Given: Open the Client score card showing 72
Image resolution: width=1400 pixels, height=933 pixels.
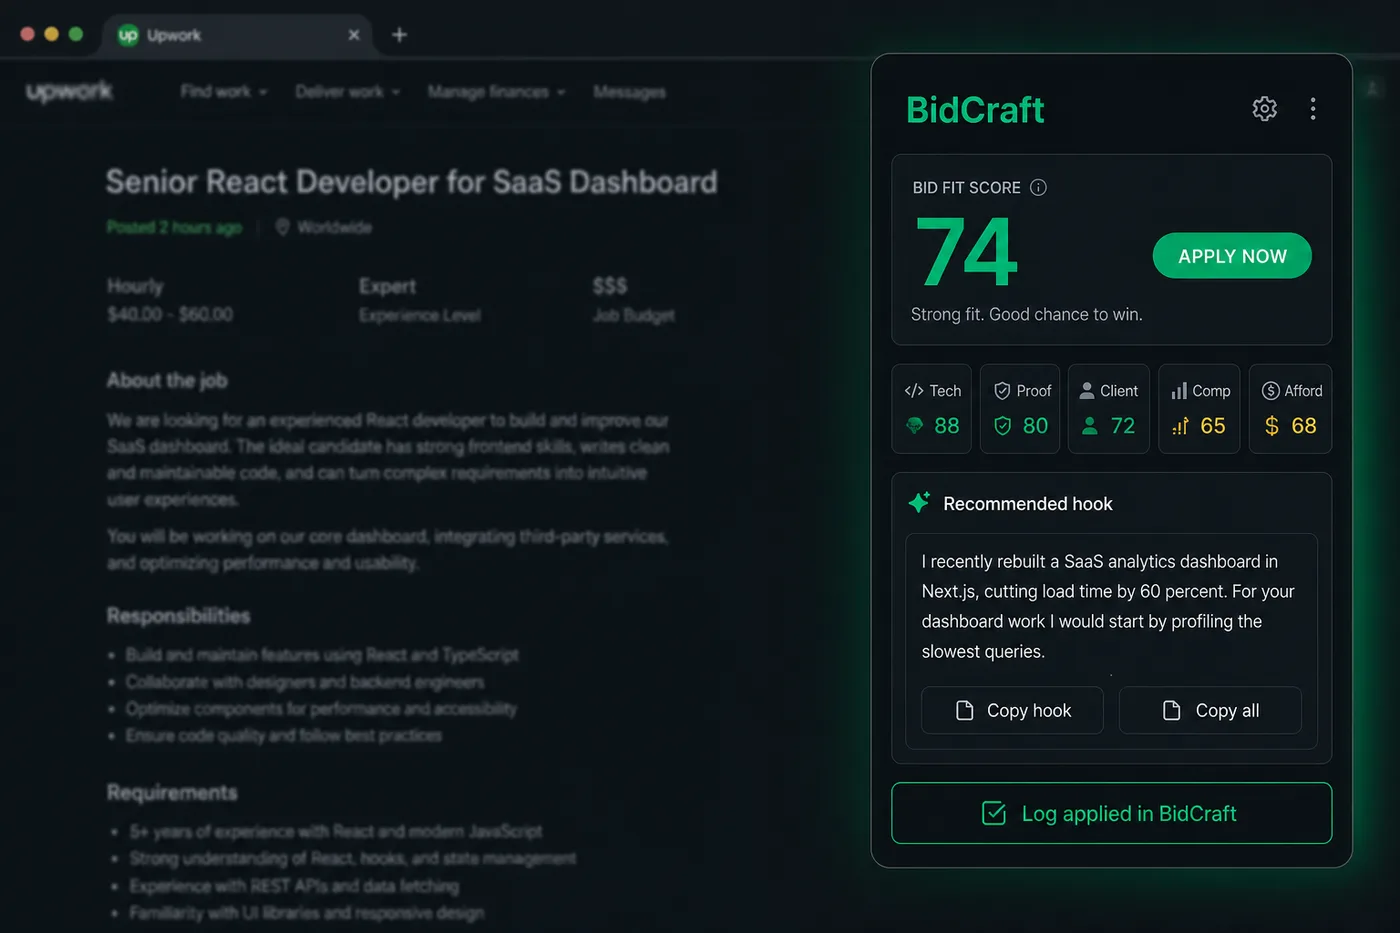Looking at the screenshot, I should tap(1109, 409).
